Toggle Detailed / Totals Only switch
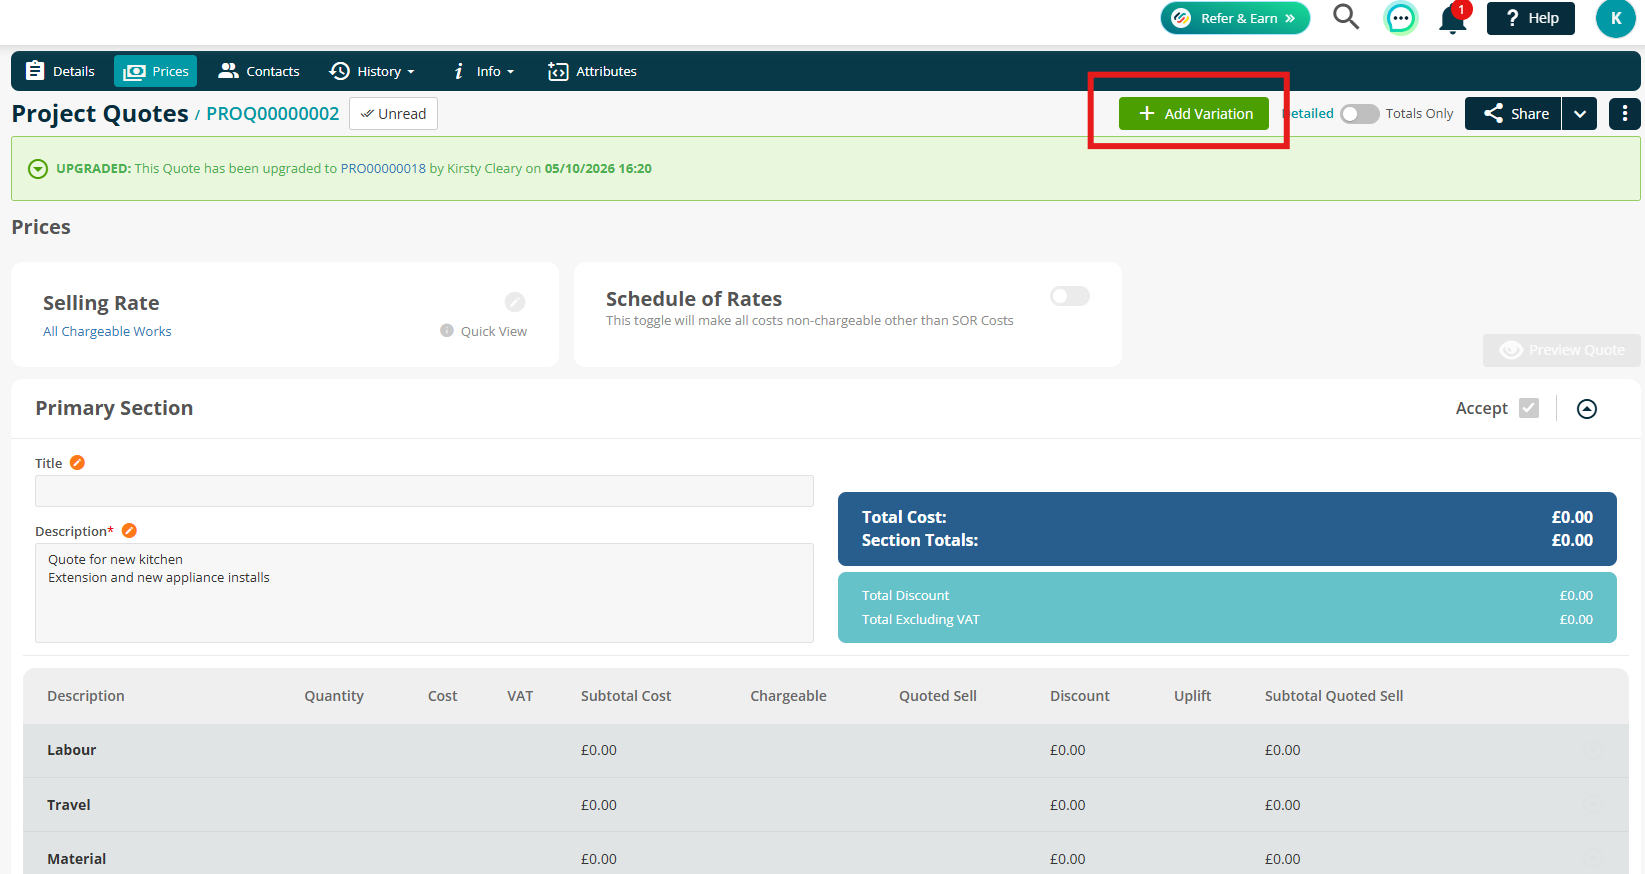 click(x=1359, y=114)
